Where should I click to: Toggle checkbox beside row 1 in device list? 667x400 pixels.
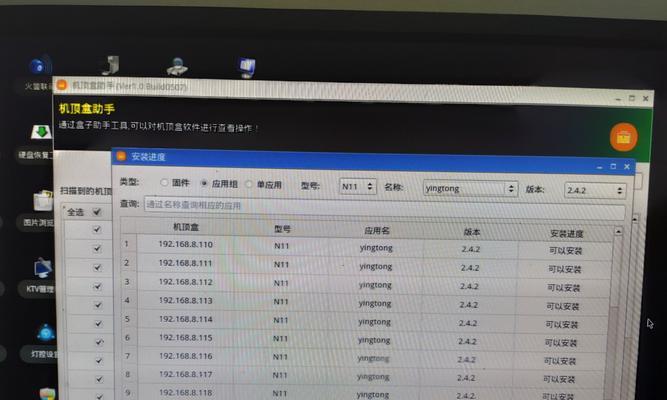pyautogui.click(x=97, y=229)
